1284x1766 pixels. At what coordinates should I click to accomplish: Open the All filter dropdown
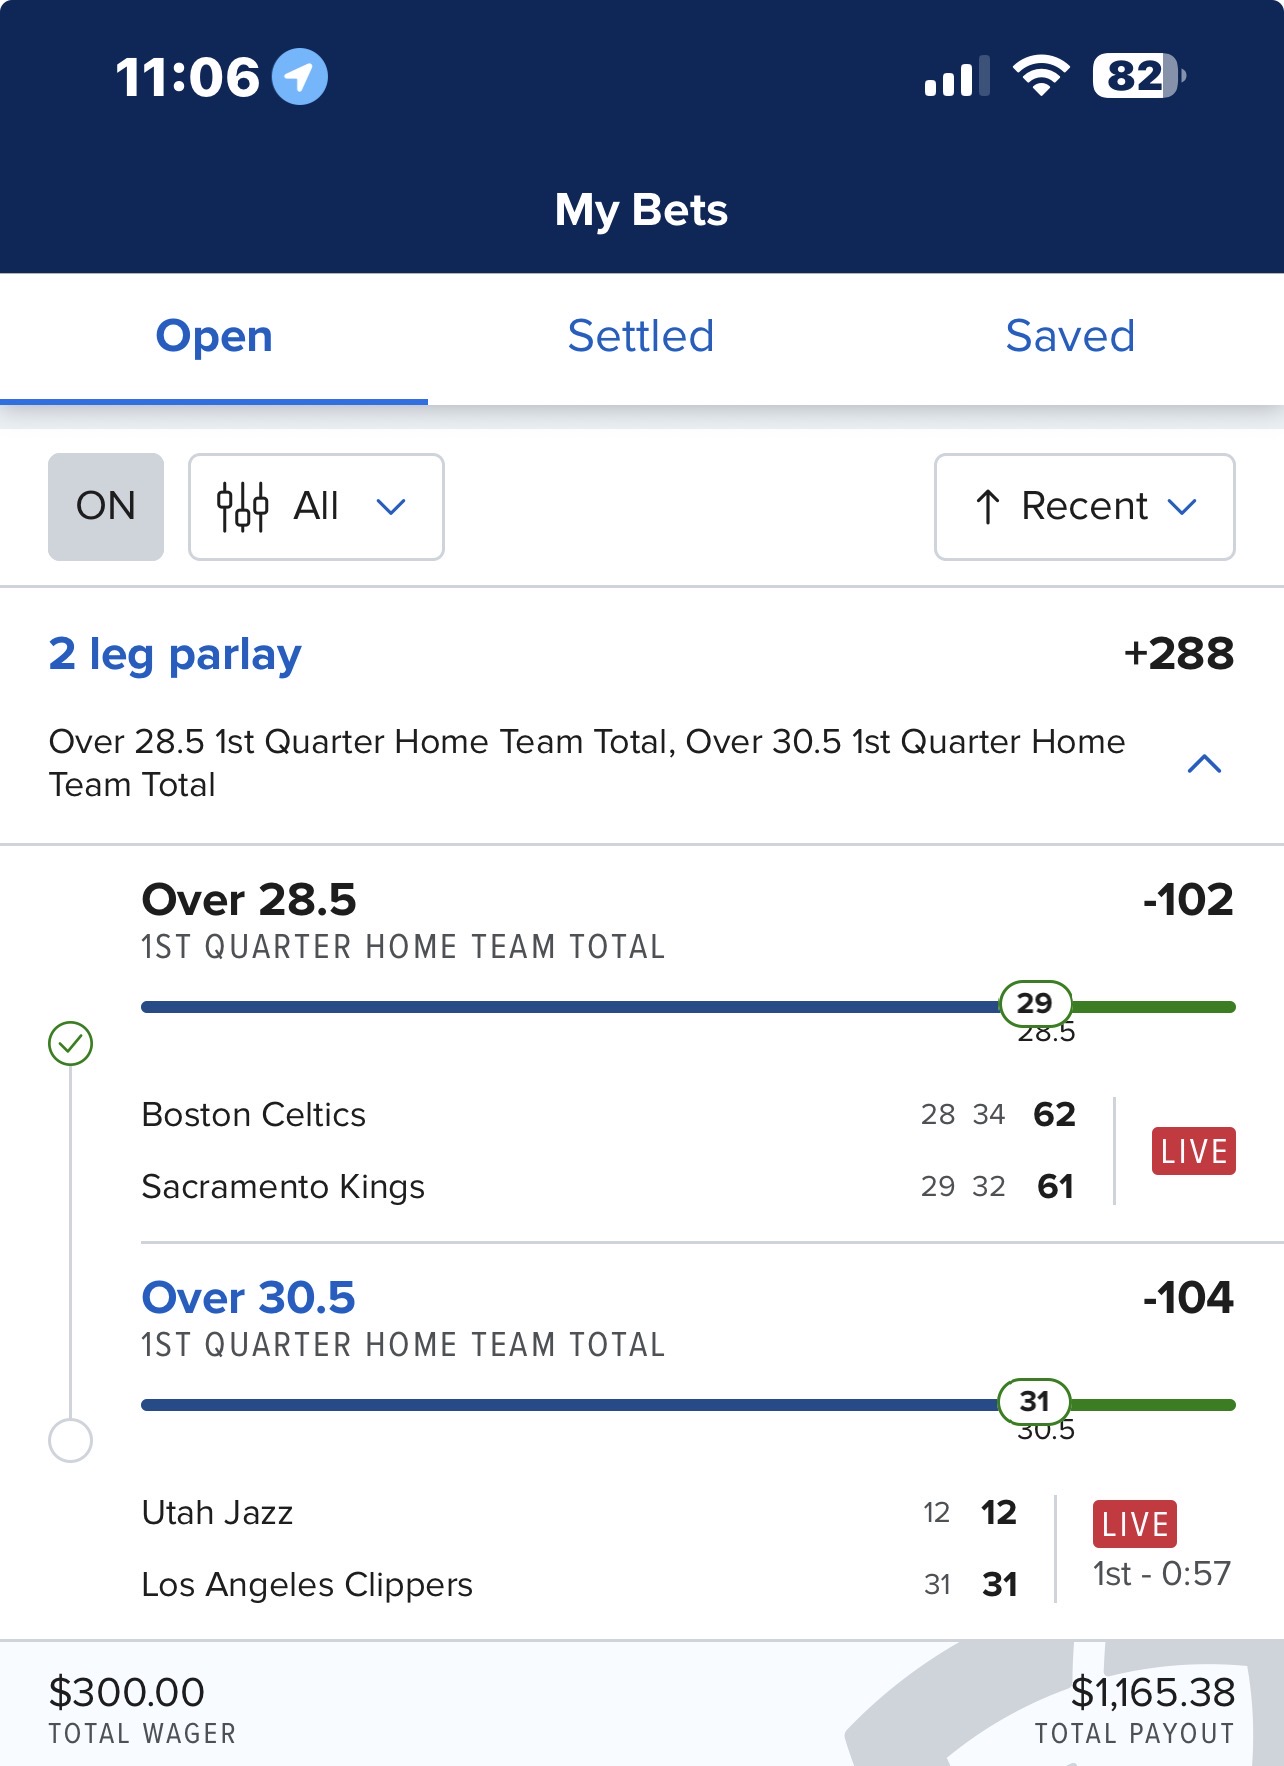[316, 507]
